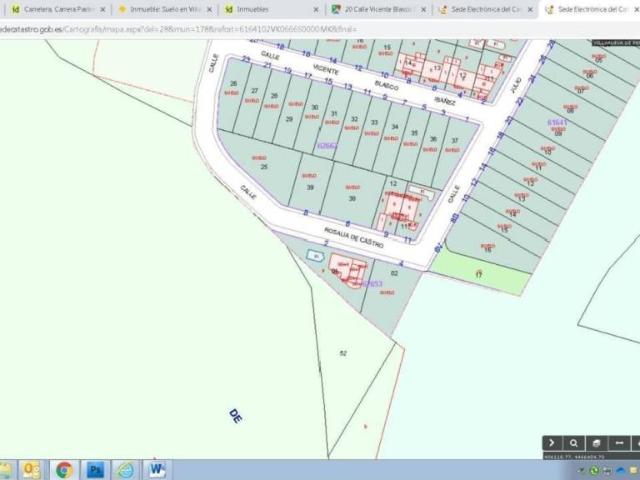Close the Inmuebles tab
The width and height of the screenshot is (640, 480).
[317, 9]
